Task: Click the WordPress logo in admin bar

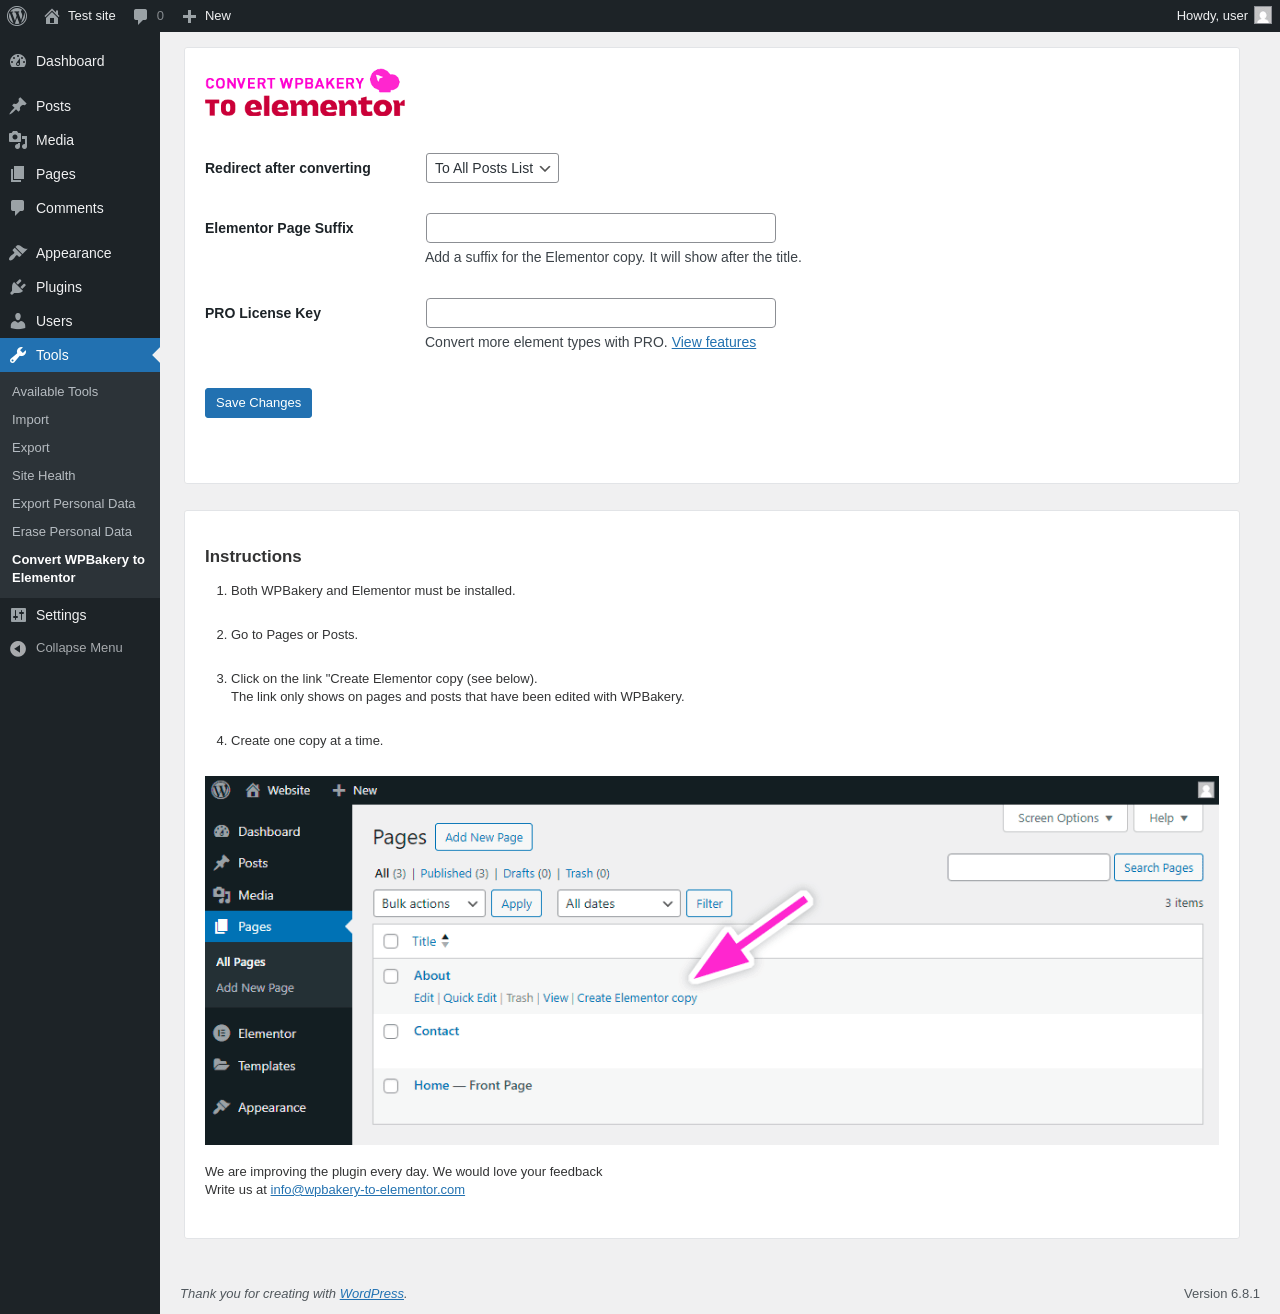Action: pyautogui.click(x=17, y=16)
